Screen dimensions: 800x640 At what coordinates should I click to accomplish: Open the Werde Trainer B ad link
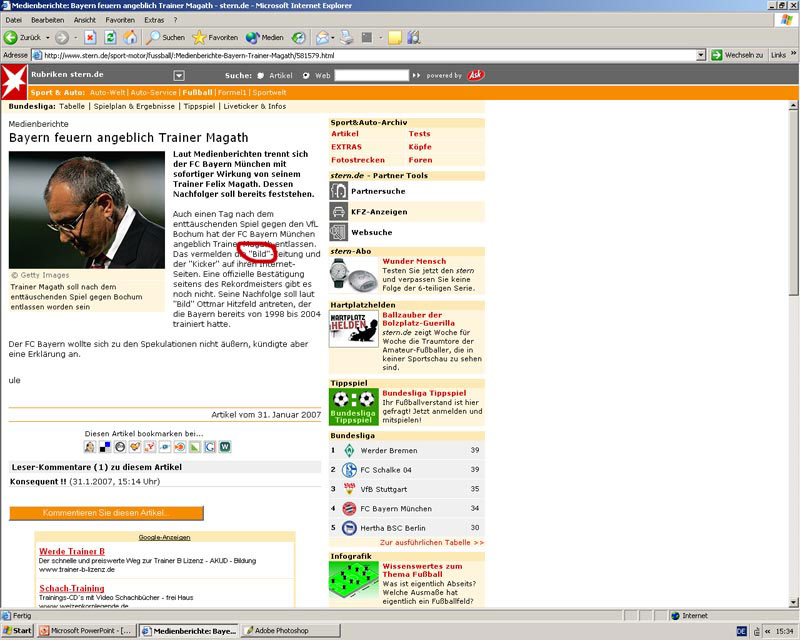72,551
